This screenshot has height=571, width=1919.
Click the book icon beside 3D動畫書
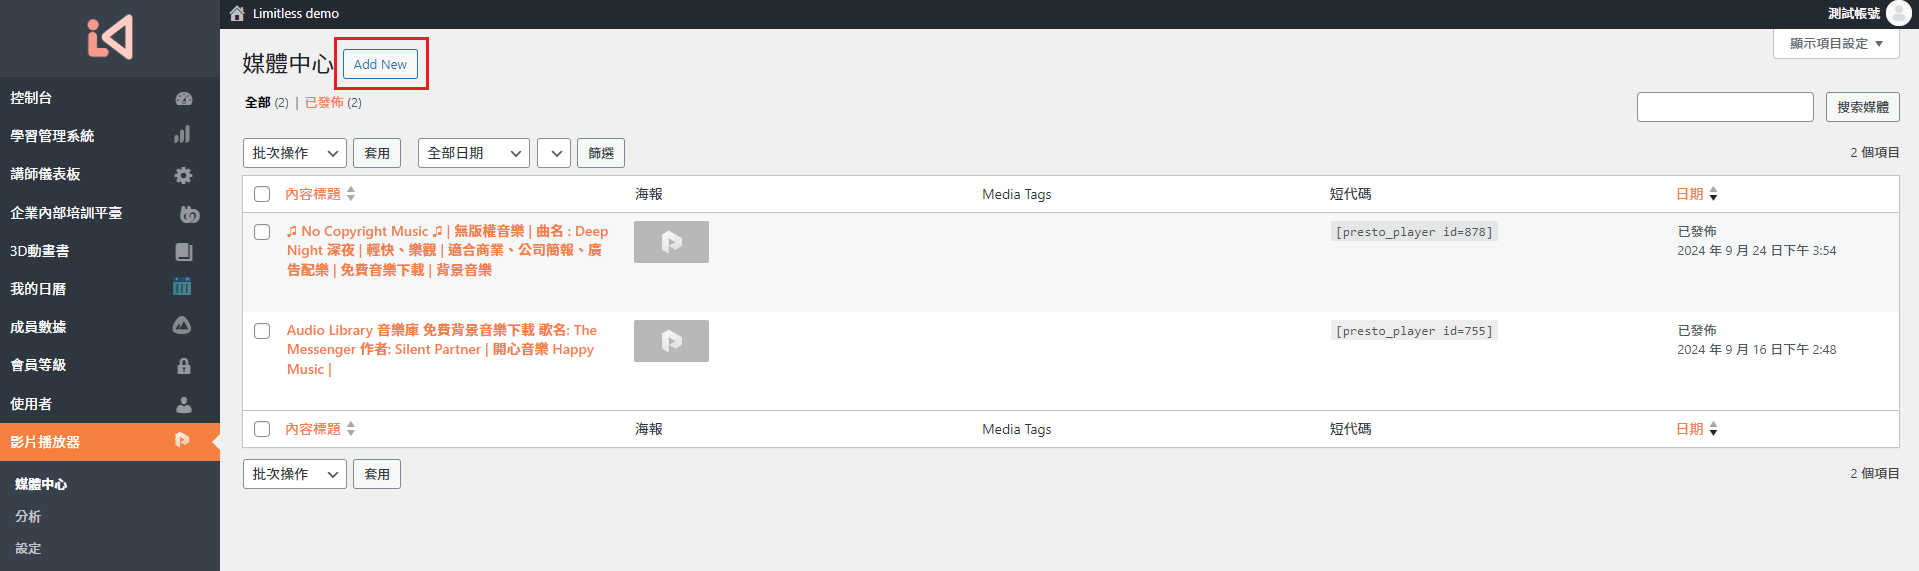pos(183,251)
